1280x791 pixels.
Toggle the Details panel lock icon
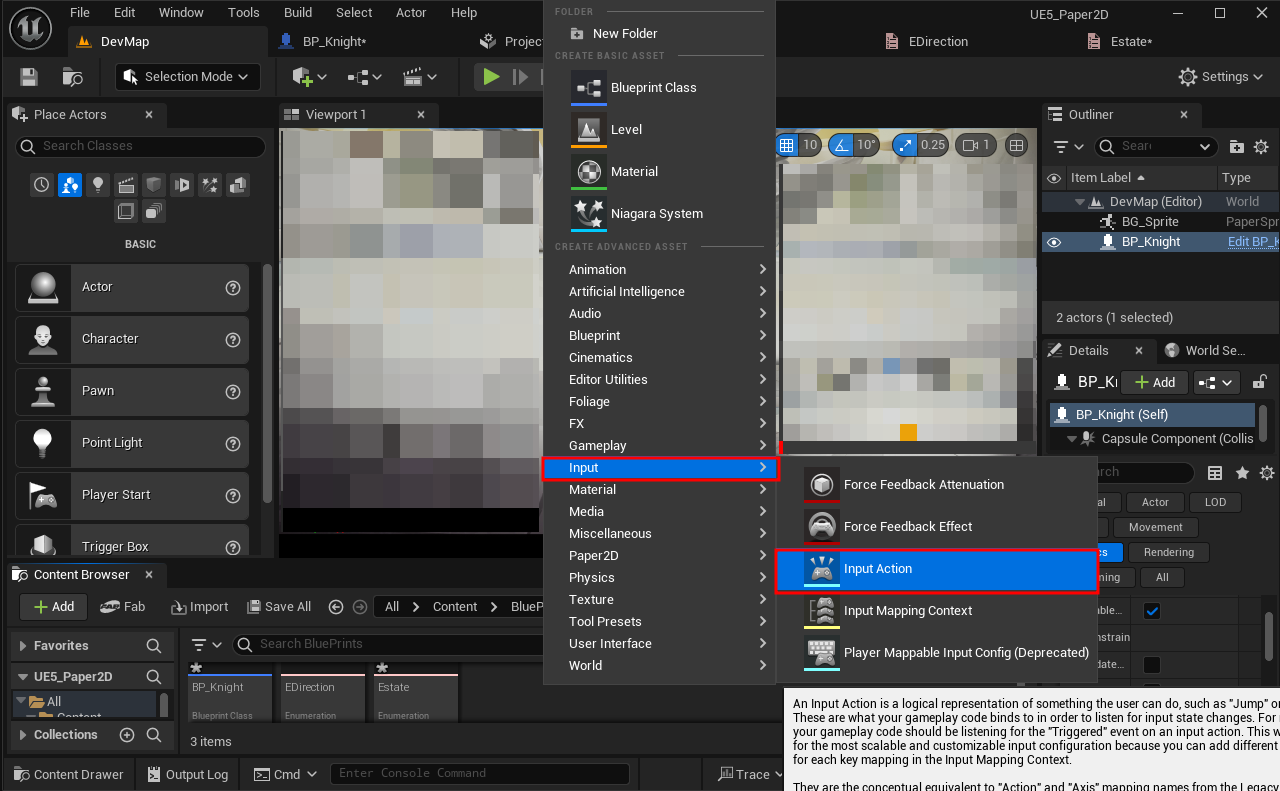pos(1260,382)
